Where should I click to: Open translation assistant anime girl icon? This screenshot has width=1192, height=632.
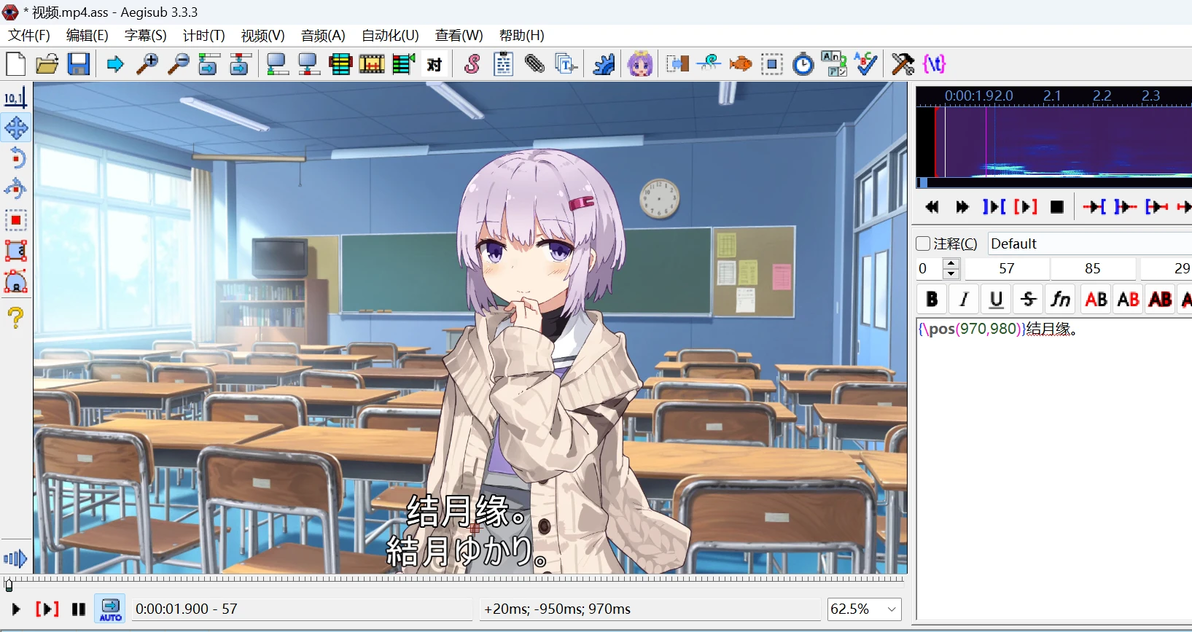[640, 65]
